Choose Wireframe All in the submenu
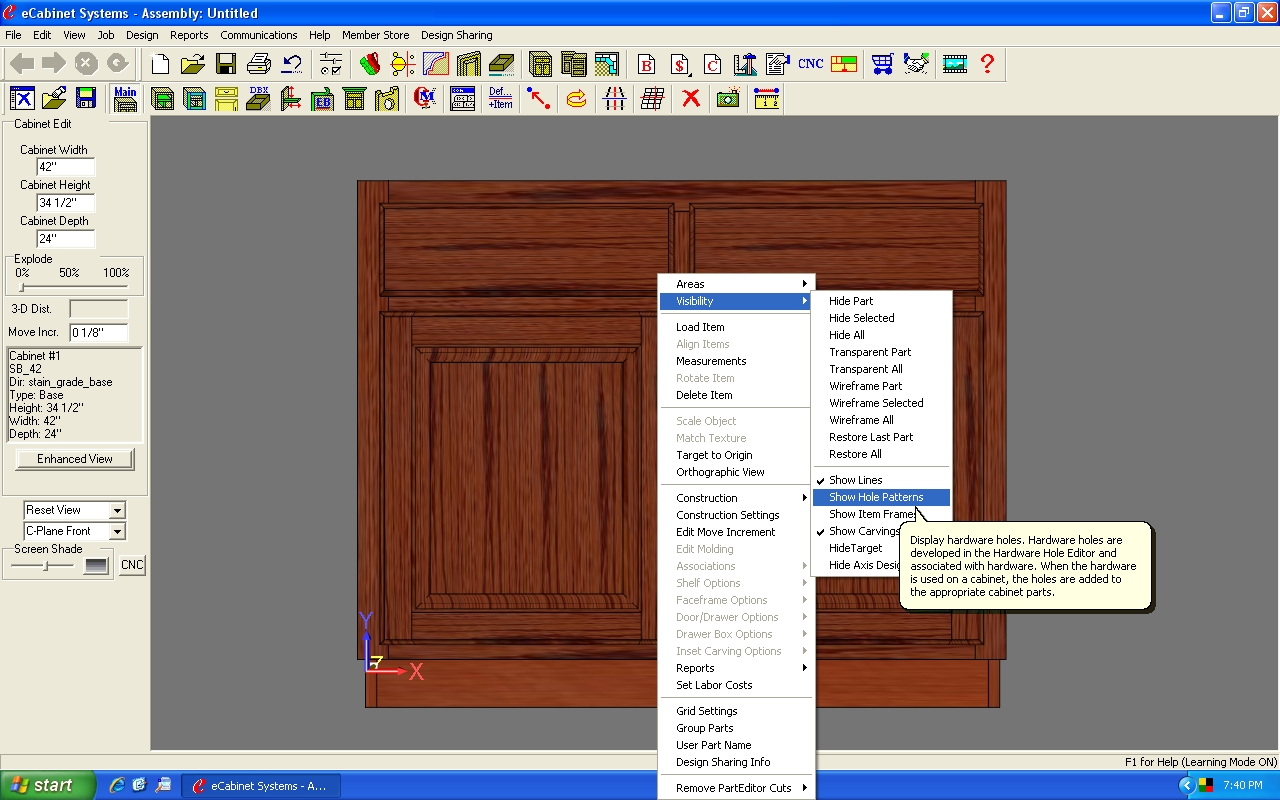The width and height of the screenshot is (1280, 800). click(881, 420)
